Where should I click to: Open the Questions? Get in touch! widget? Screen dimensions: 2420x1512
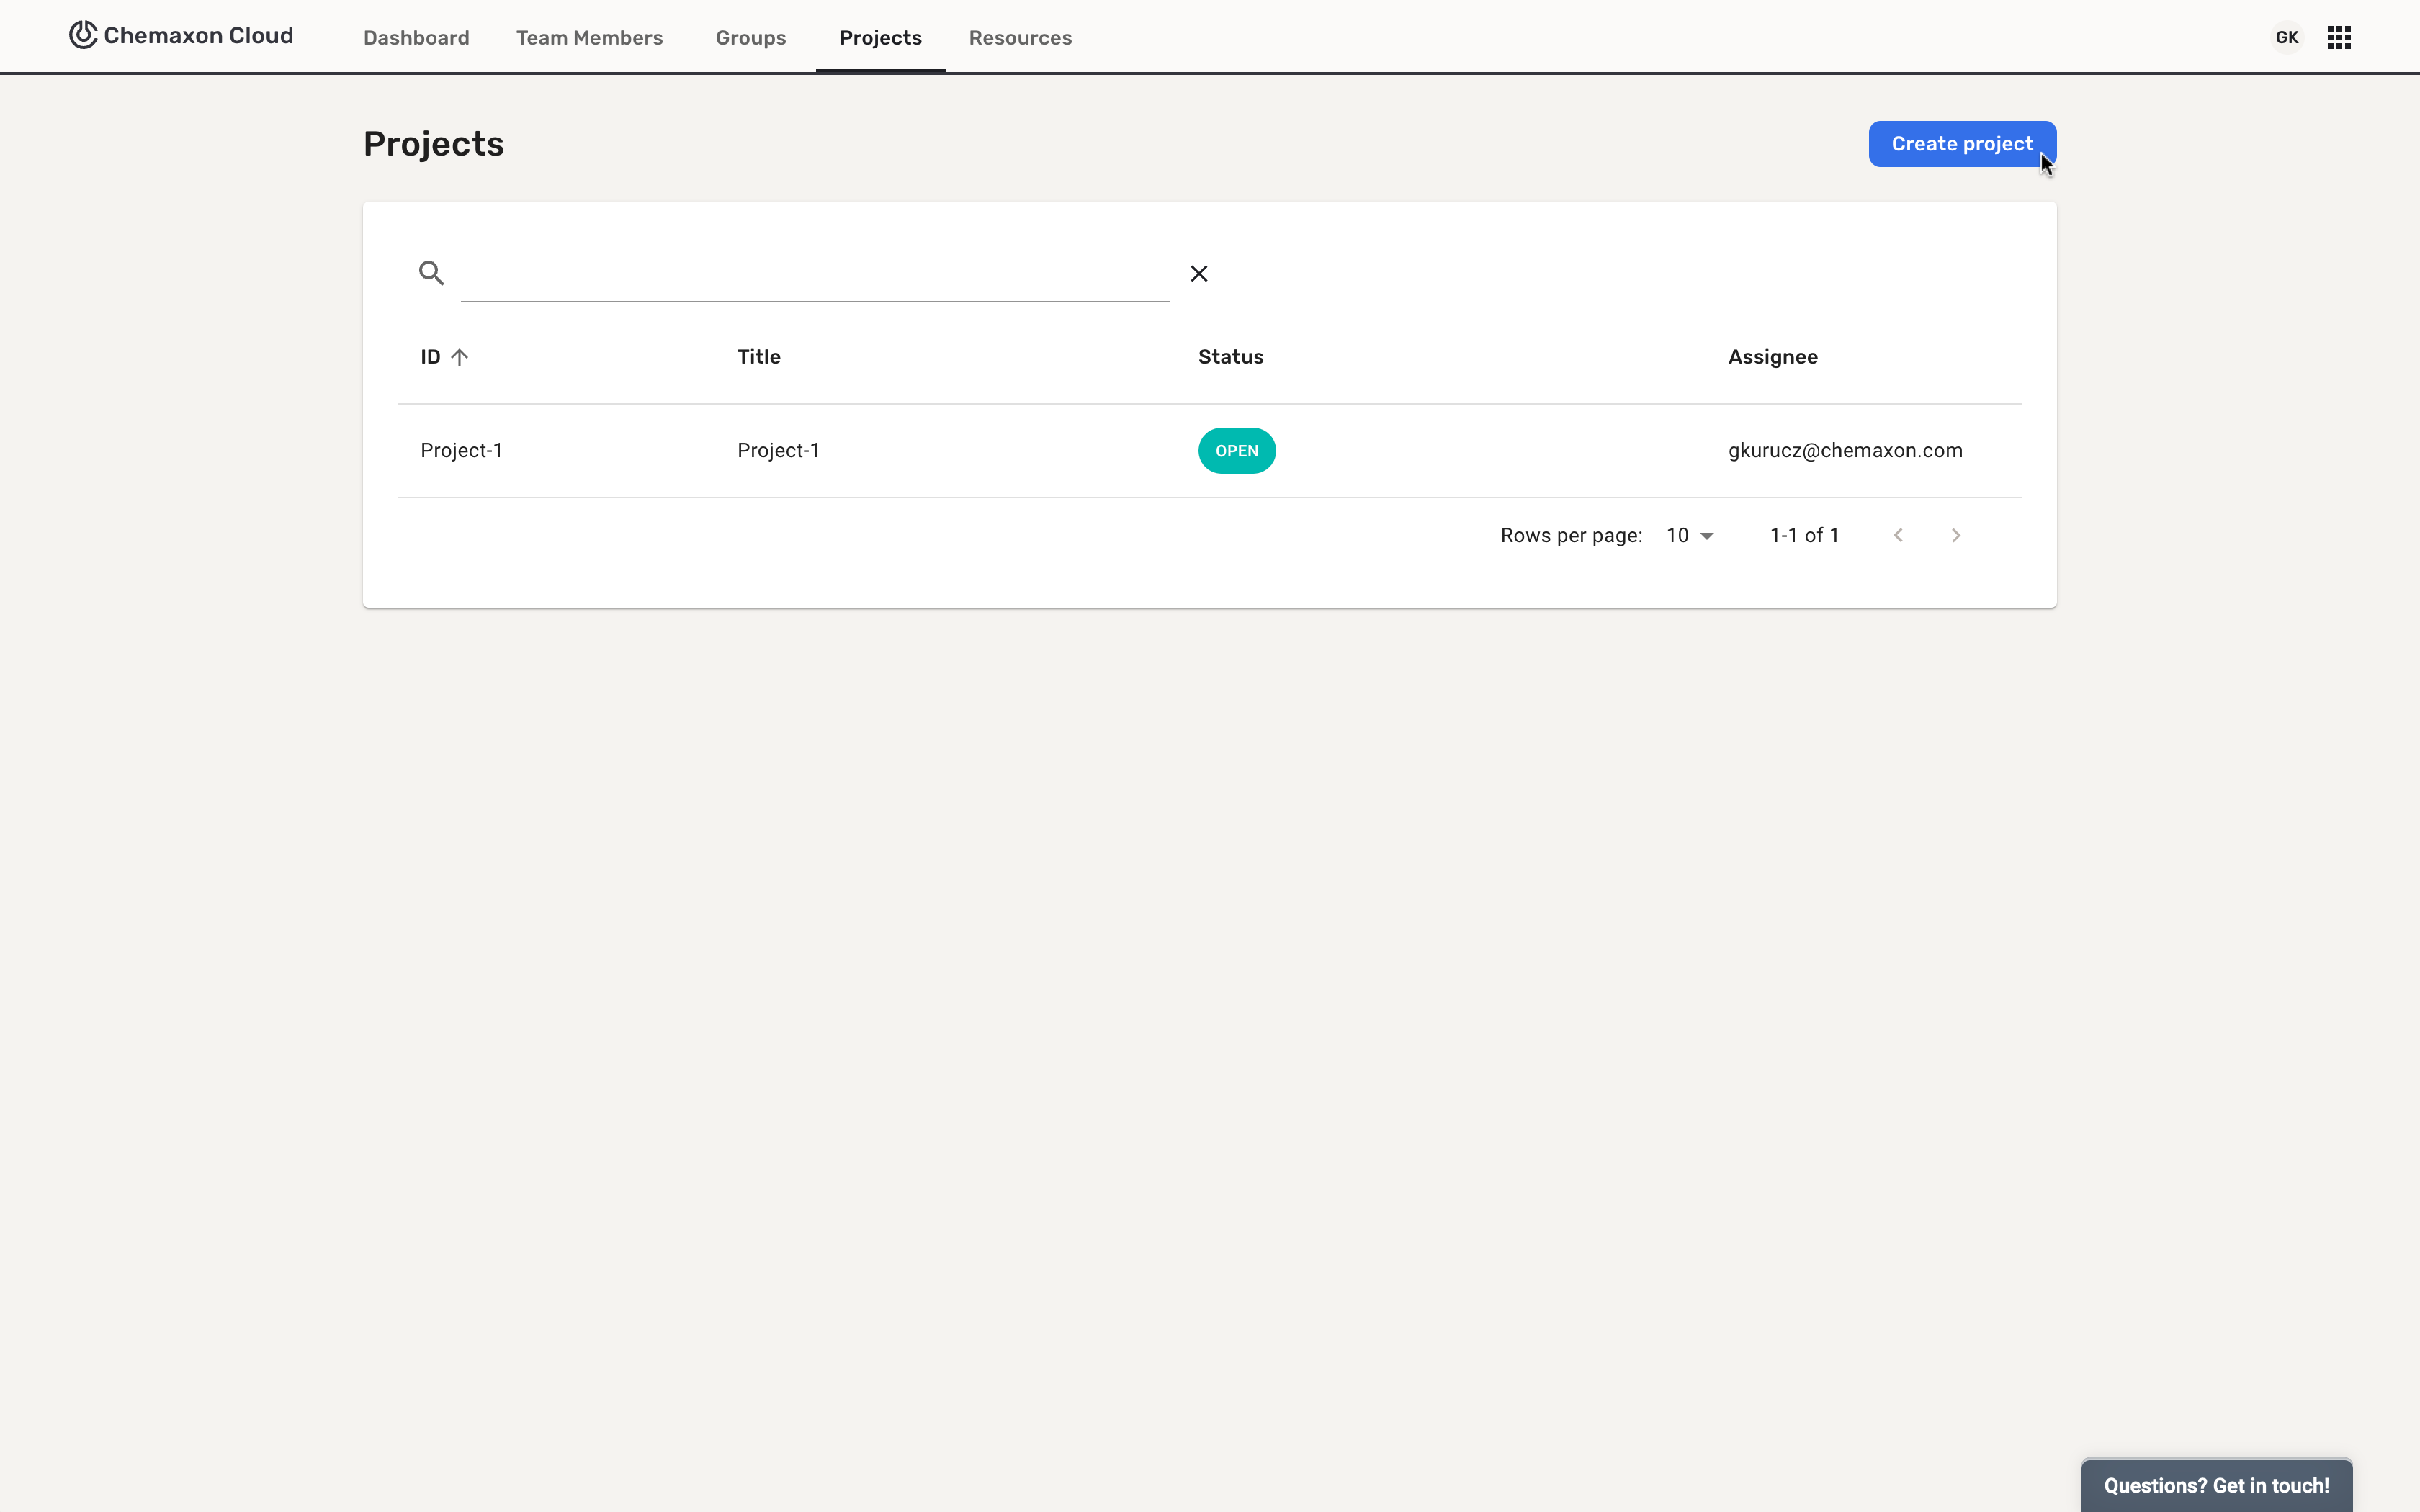click(2215, 1485)
